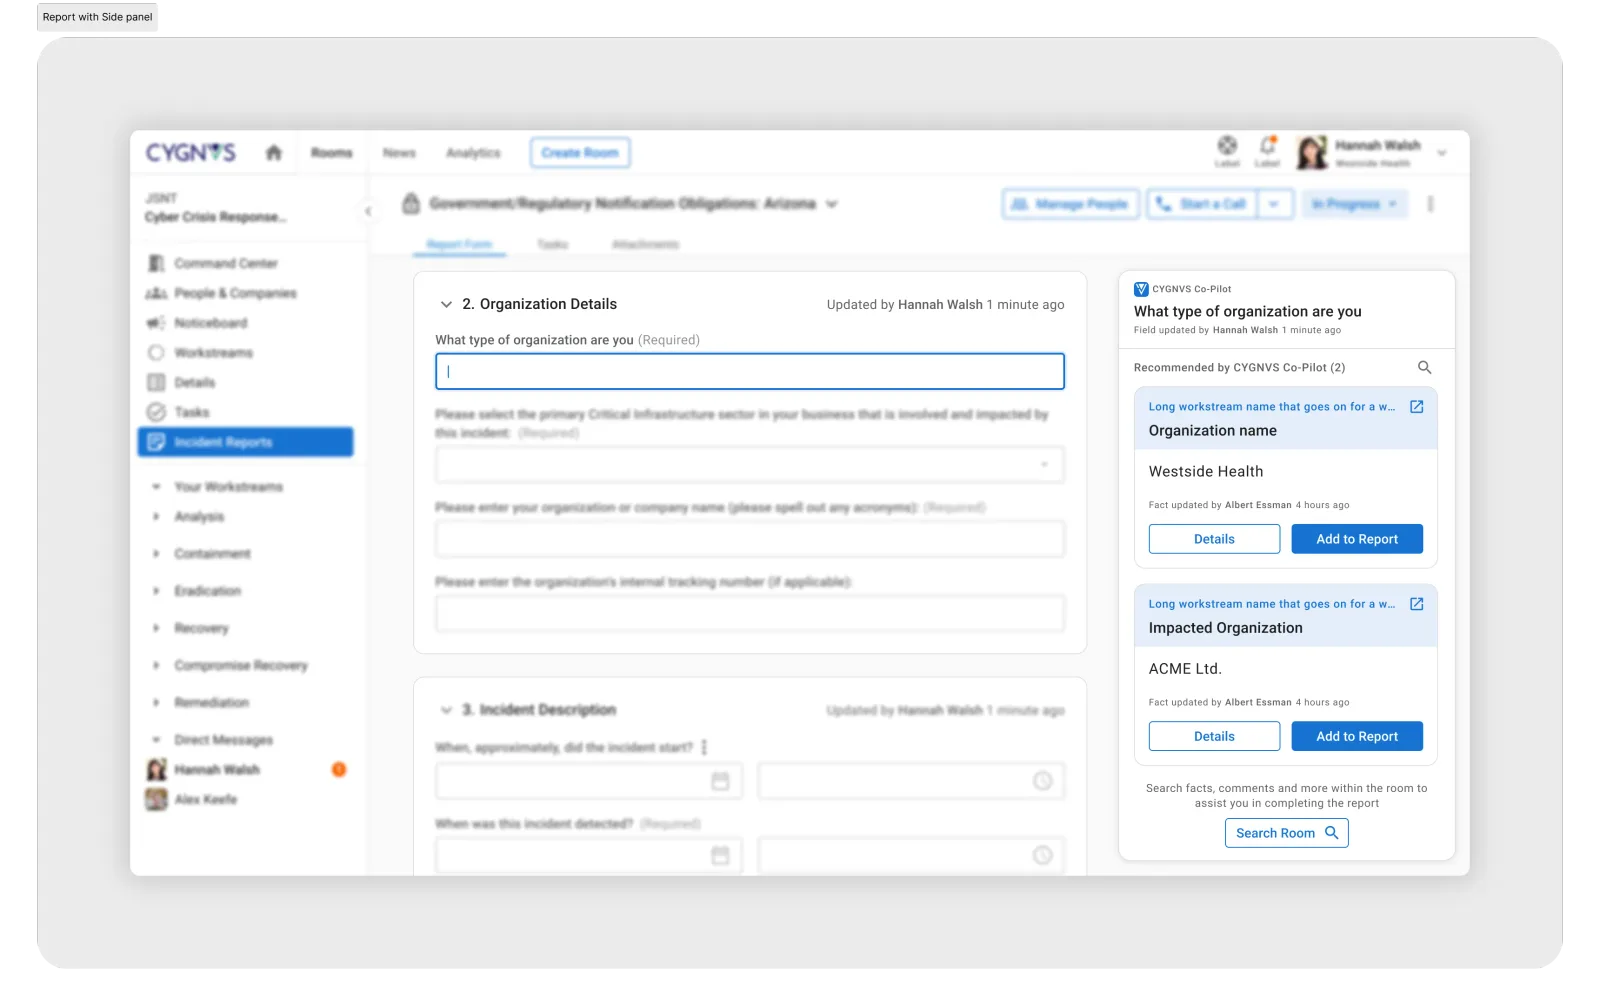1600x1006 pixels.
Task: Open clock icon for incident detected time
Action: 1042,856
